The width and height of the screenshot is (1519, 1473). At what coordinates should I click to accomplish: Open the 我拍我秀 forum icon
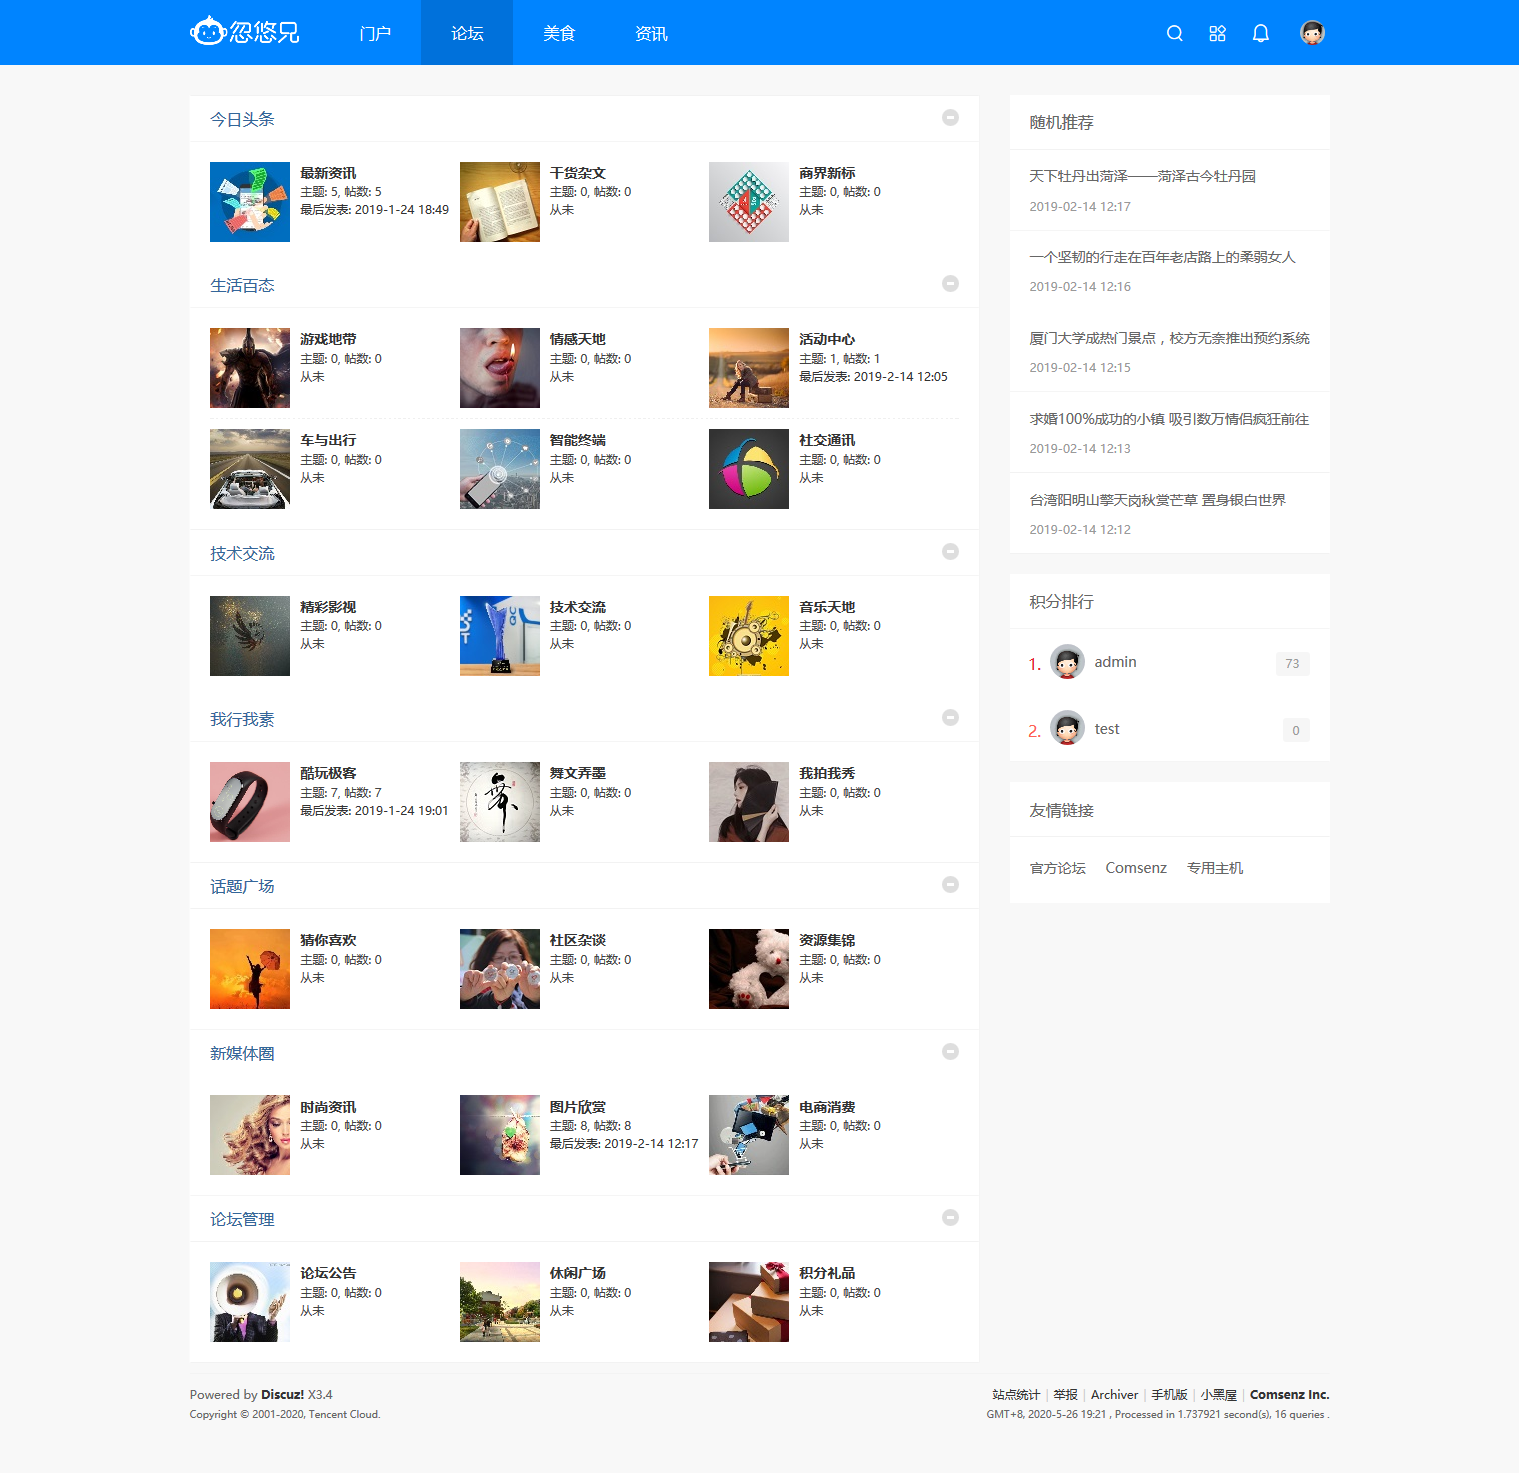tap(749, 802)
